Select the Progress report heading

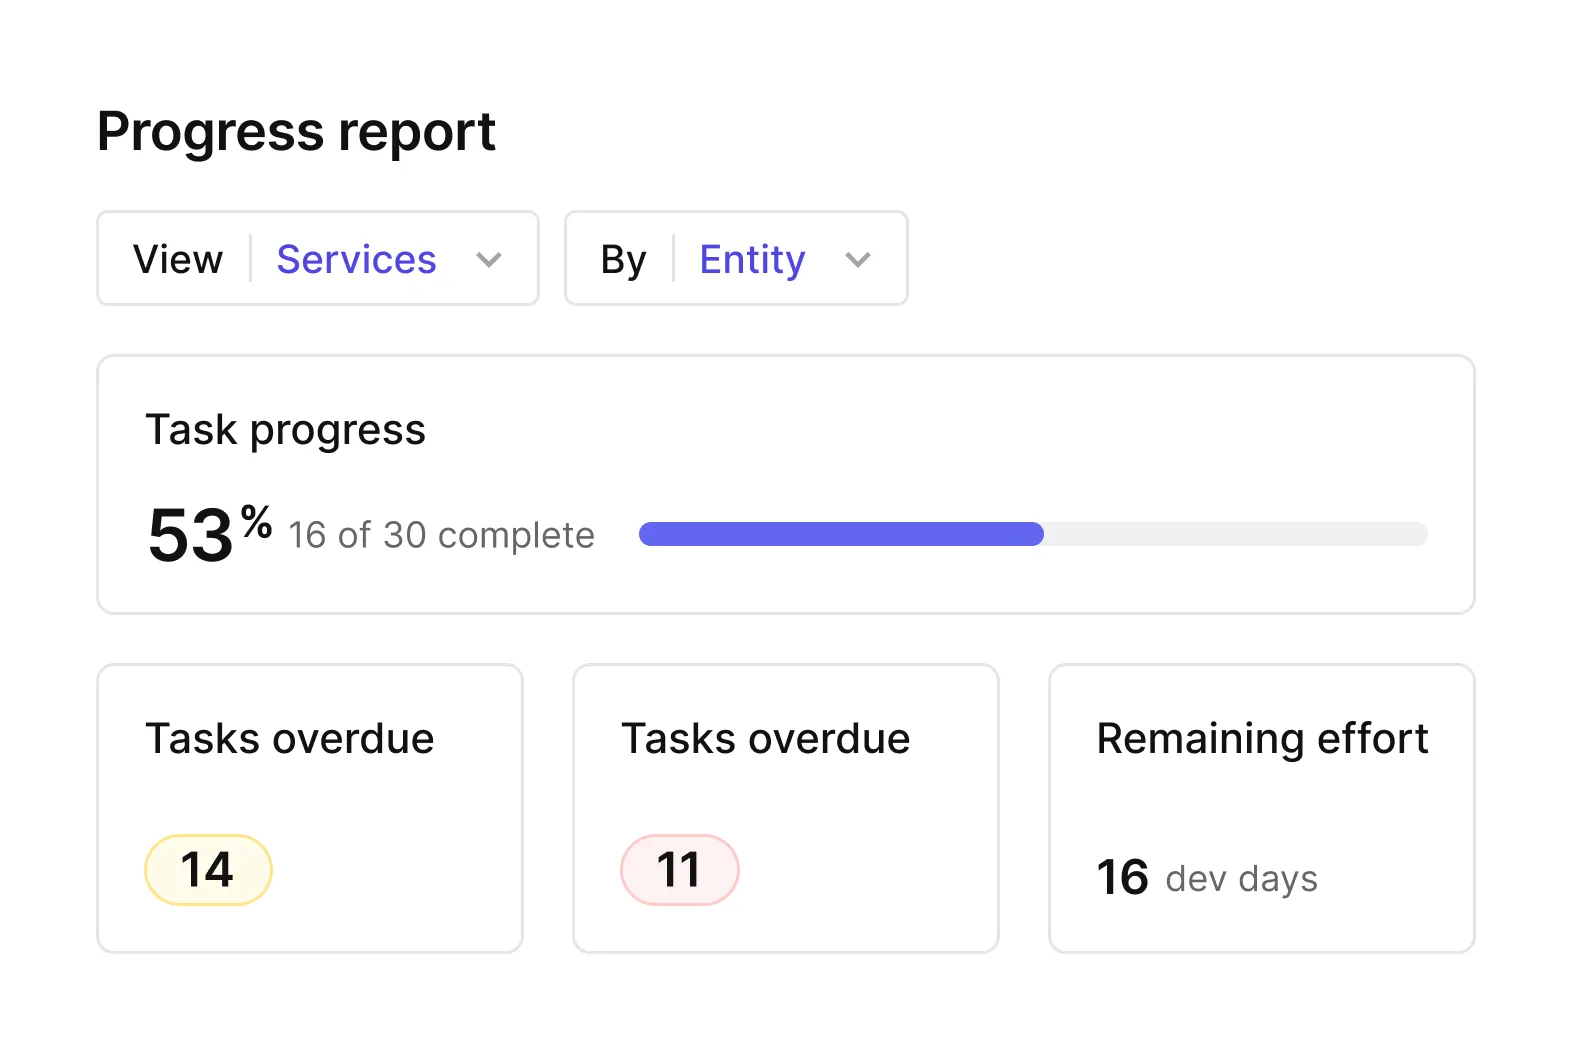coord(296,132)
